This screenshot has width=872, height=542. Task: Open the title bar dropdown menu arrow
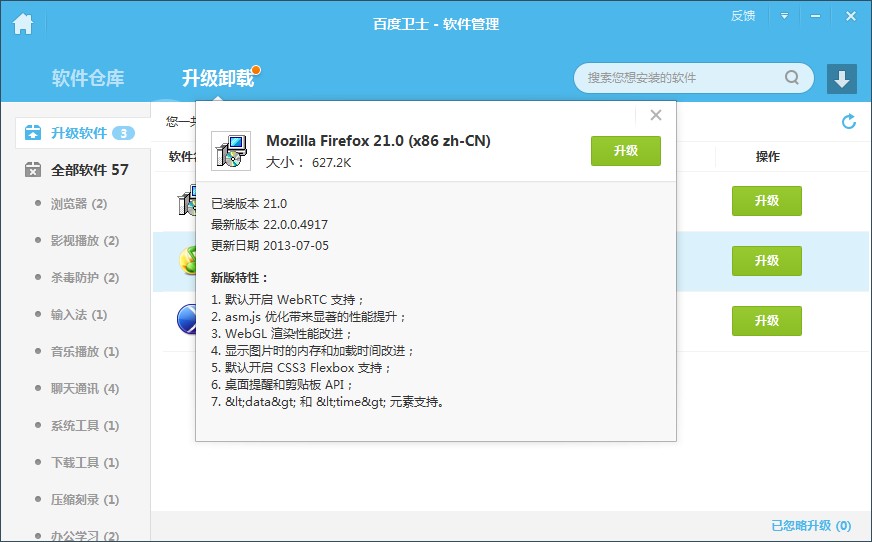coord(784,16)
